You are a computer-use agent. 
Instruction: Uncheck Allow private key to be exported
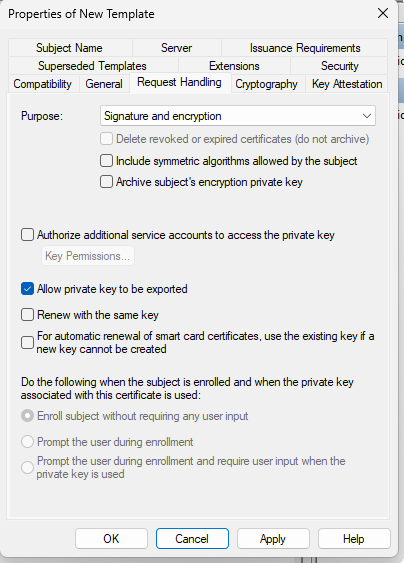pos(27,289)
